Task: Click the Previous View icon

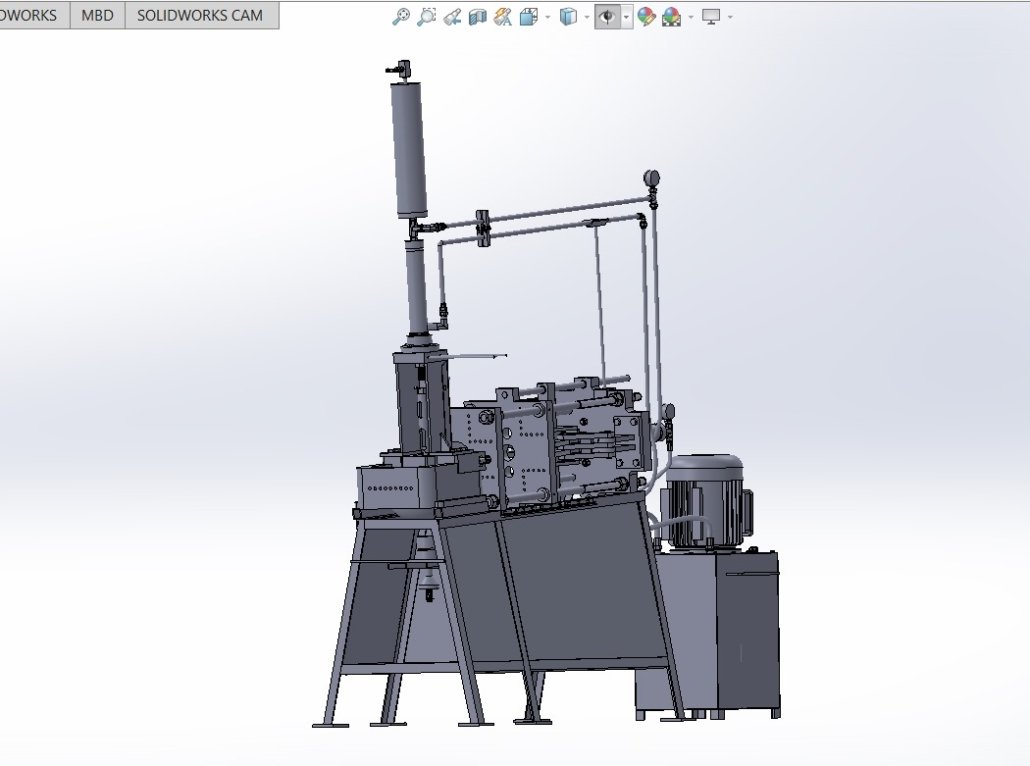Action: [452, 17]
